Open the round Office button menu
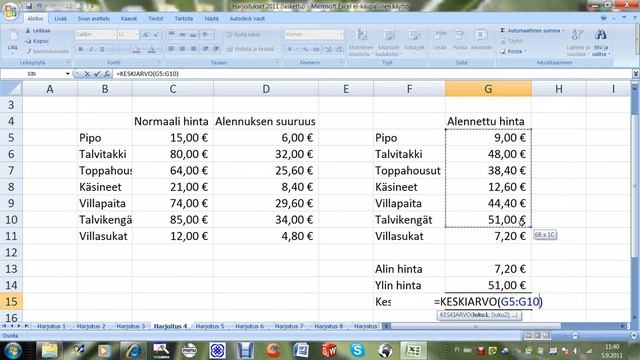Viewport: 640px width, 360px height. tap(11, 10)
